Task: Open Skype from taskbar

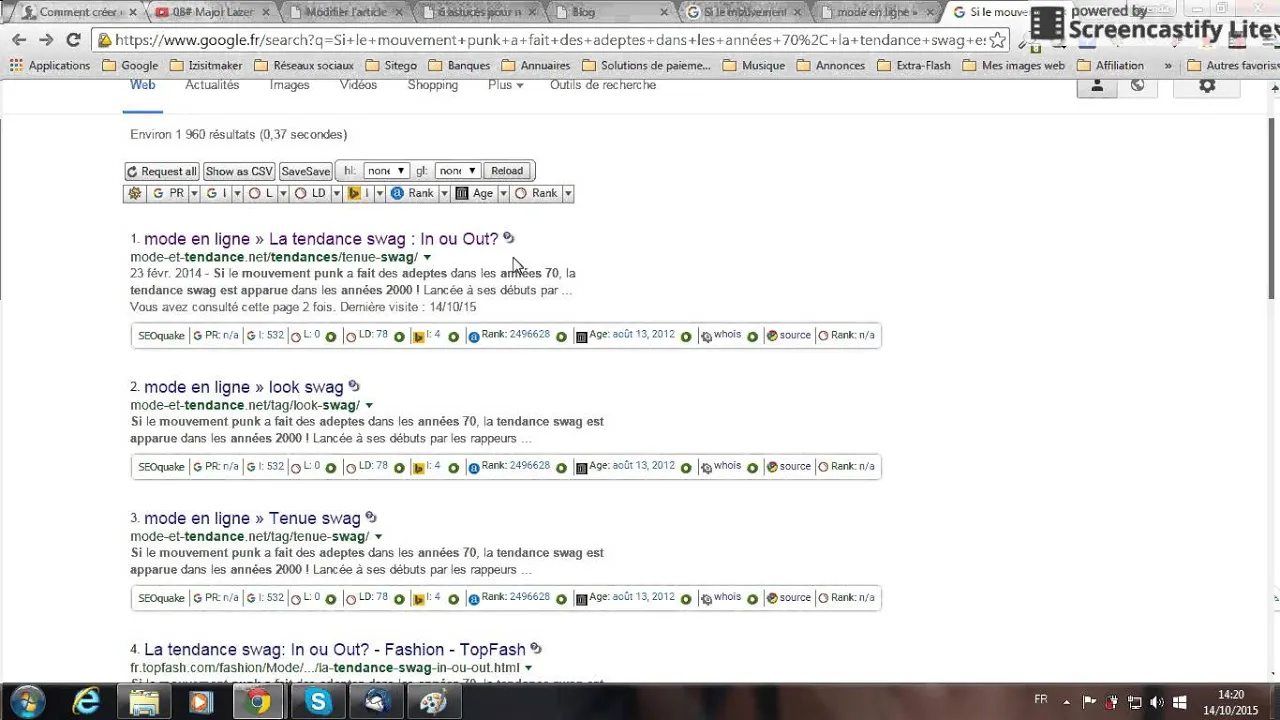Action: [x=318, y=702]
